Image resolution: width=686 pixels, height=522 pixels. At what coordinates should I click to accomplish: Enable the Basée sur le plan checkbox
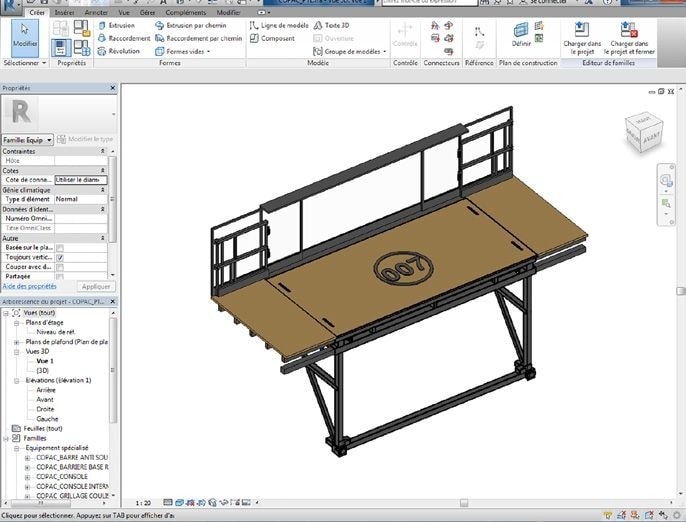point(60,248)
